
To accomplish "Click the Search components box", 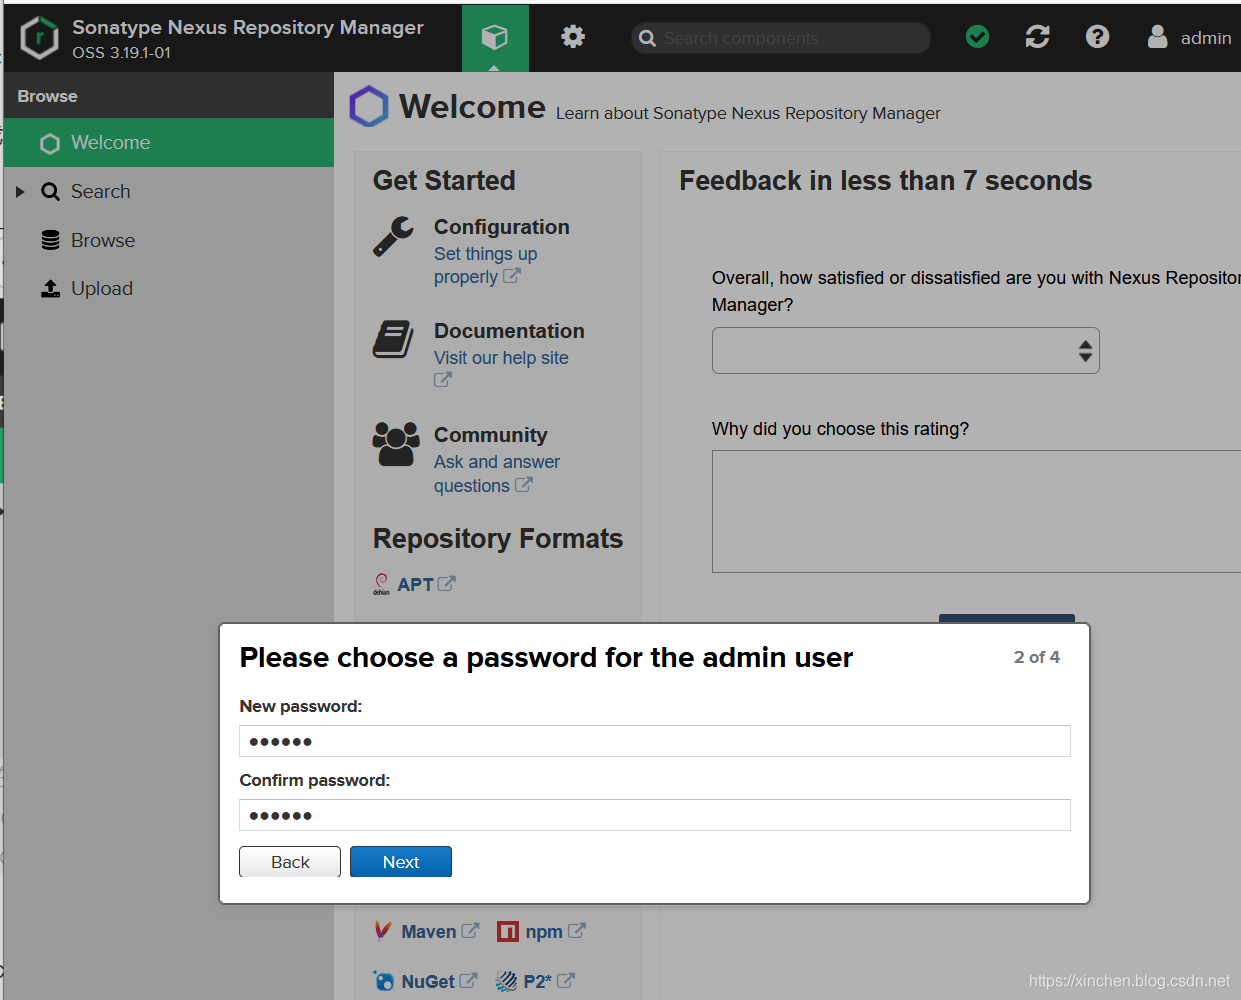I will click(781, 38).
